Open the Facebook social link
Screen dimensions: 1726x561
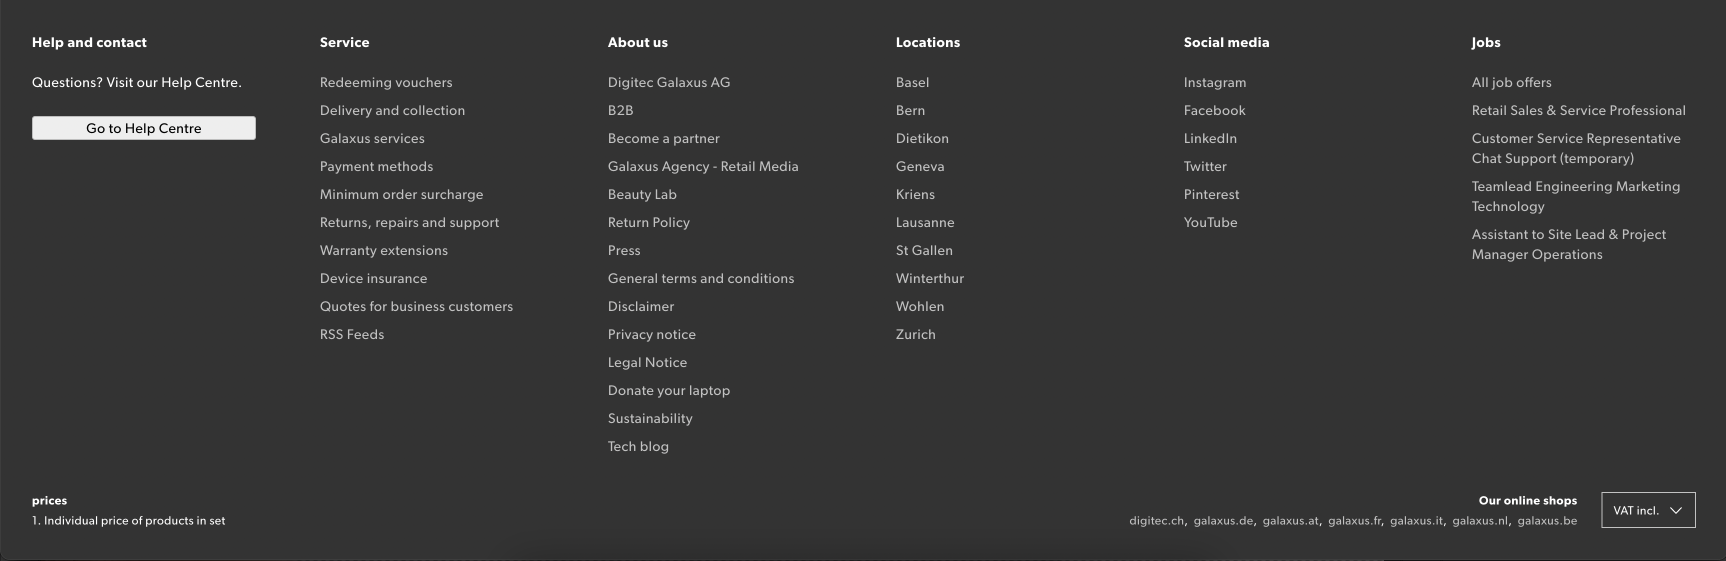[1215, 110]
